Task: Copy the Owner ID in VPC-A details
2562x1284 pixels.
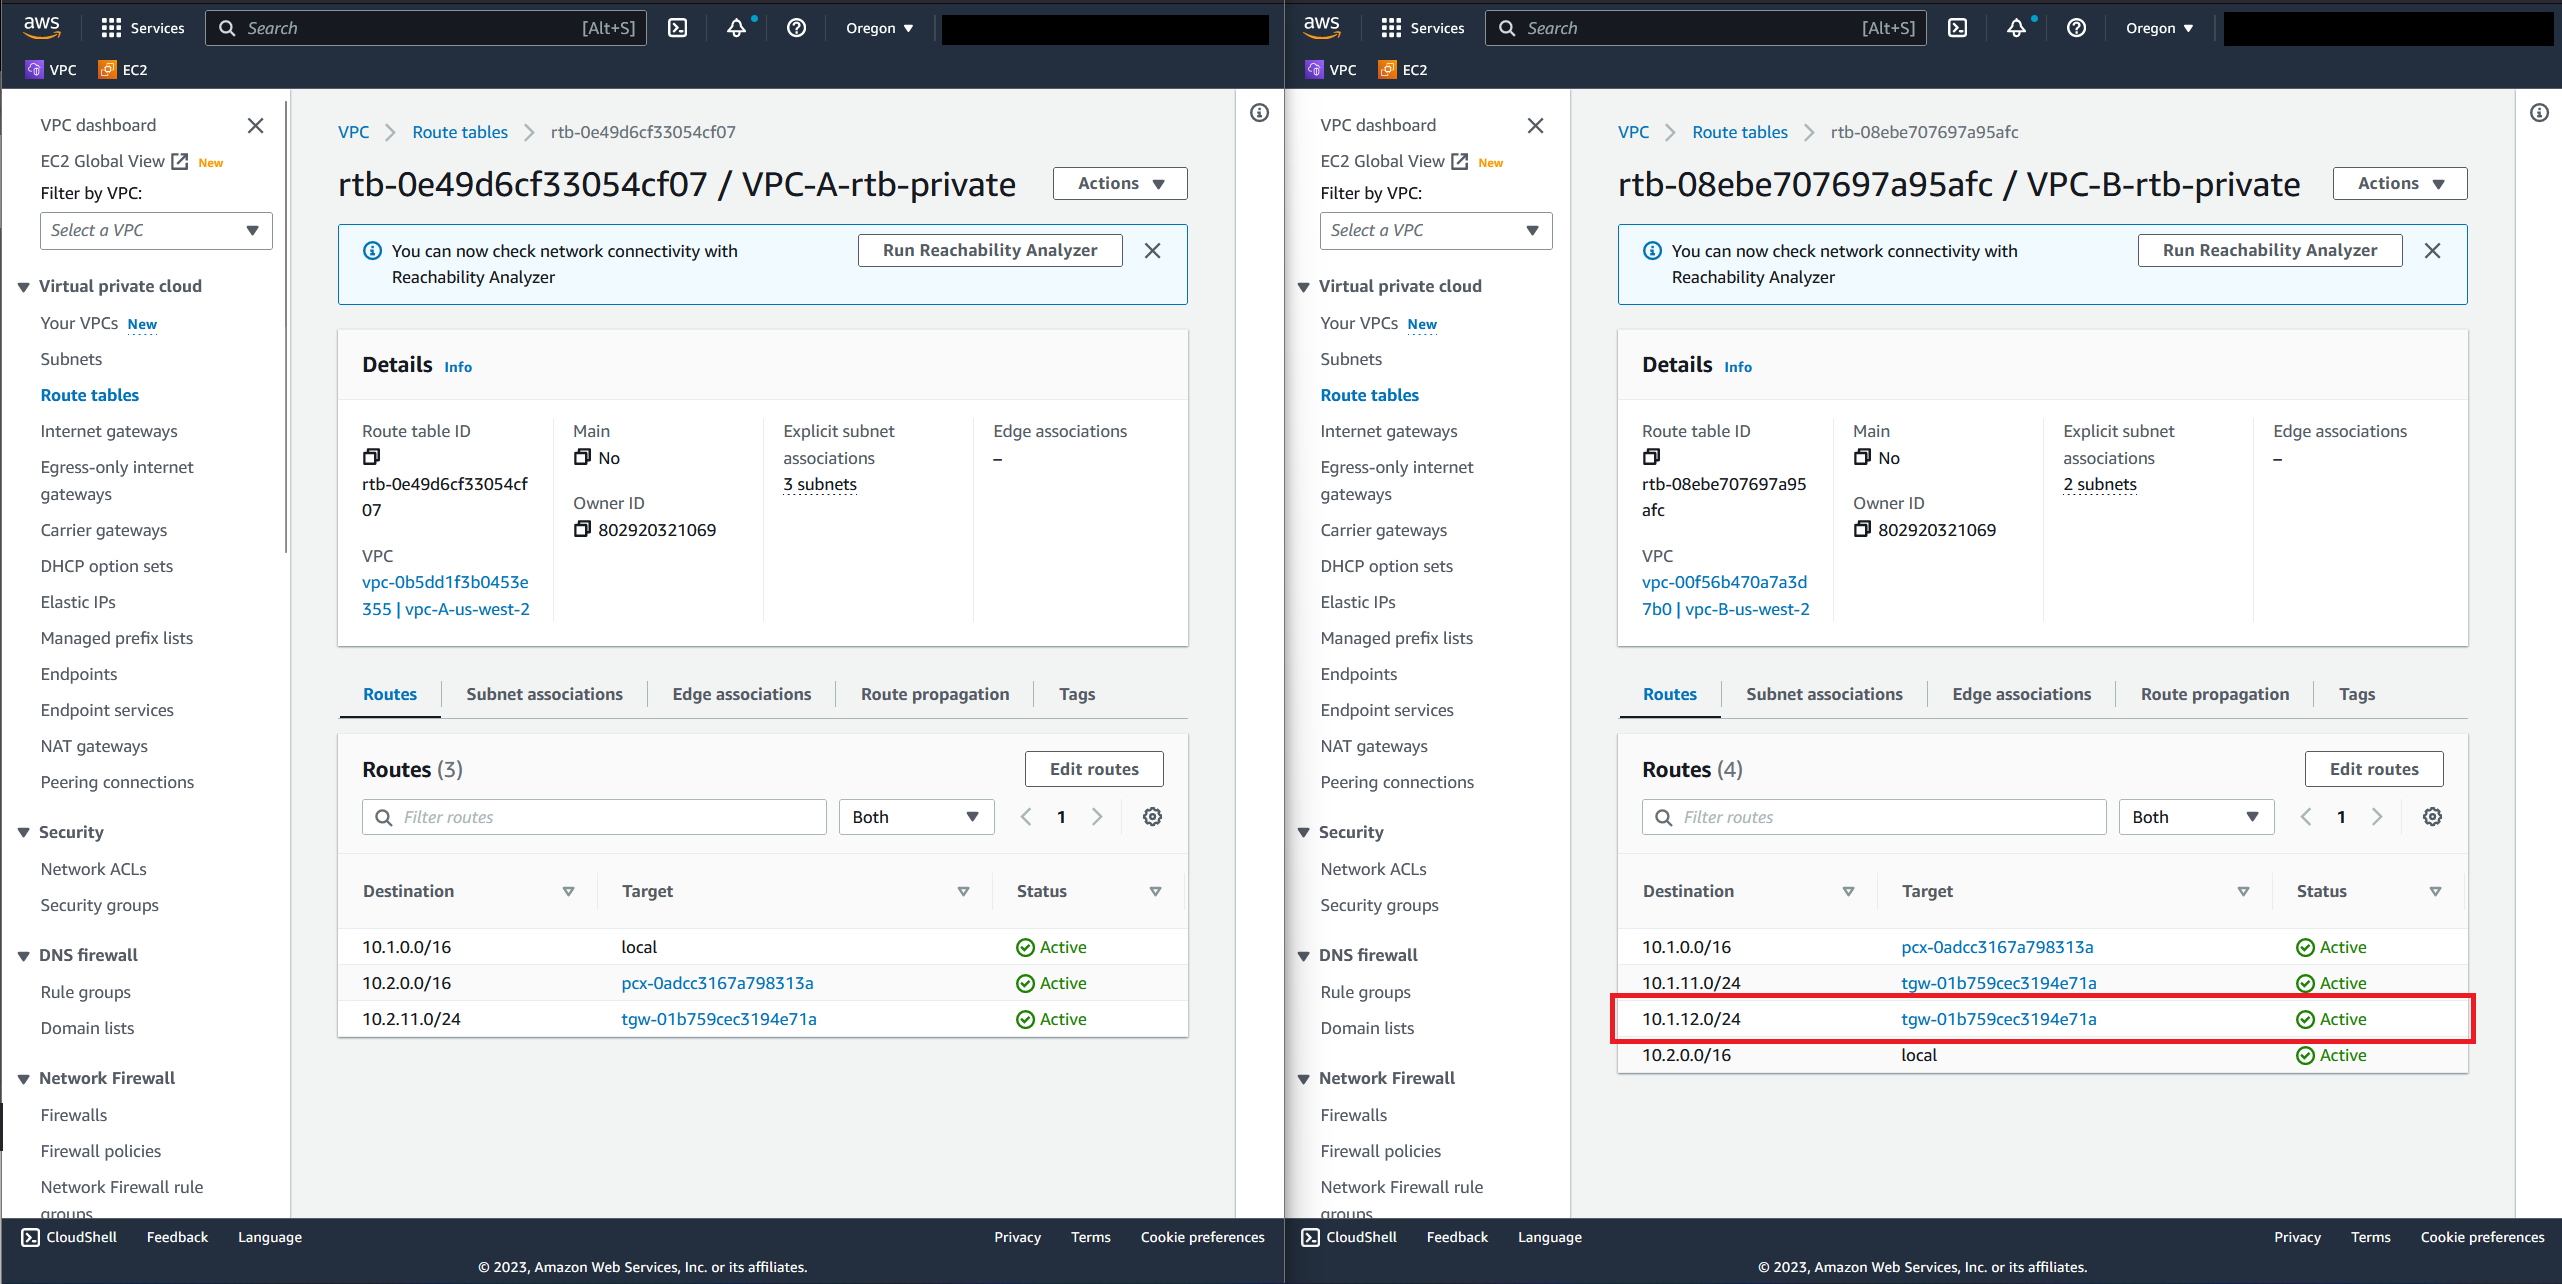Action: 582,529
